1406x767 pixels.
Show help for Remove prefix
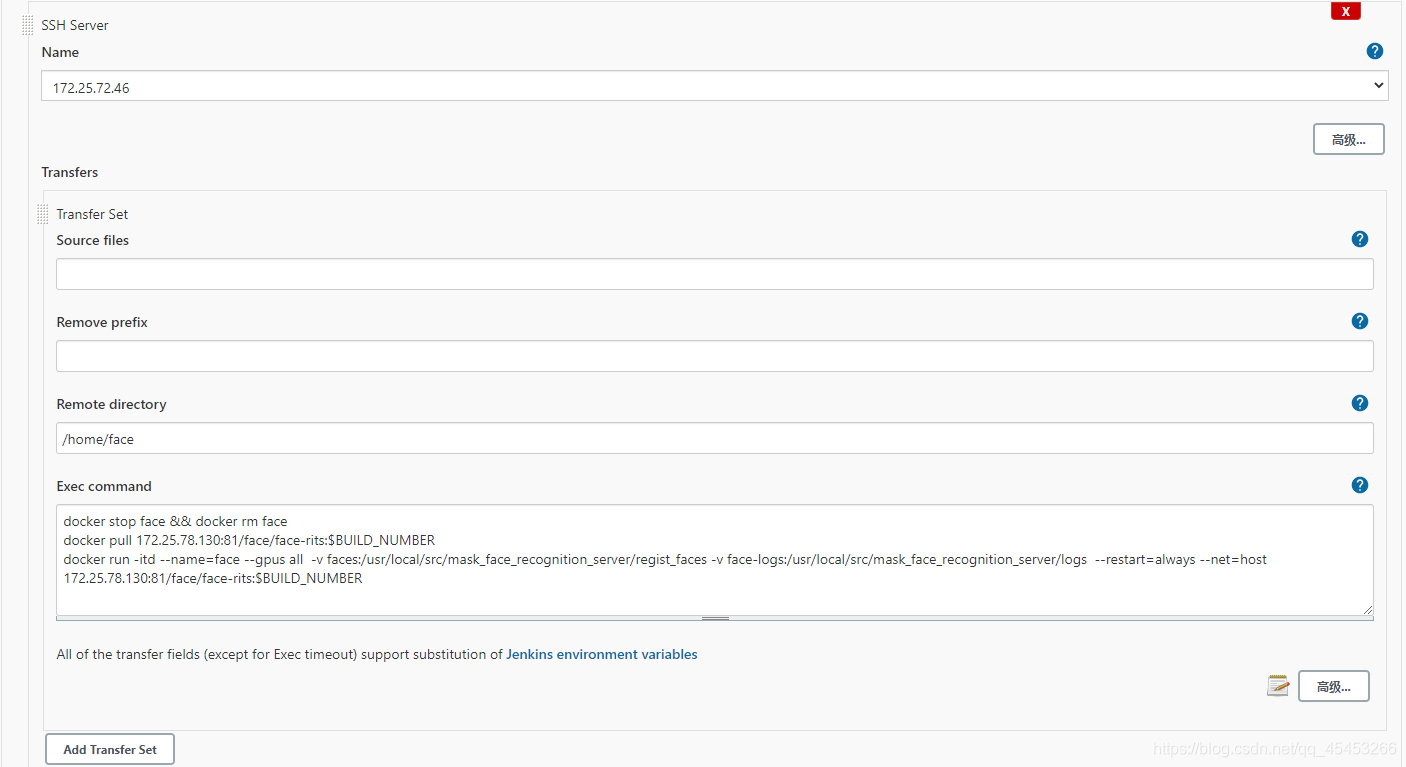click(1359, 321)
